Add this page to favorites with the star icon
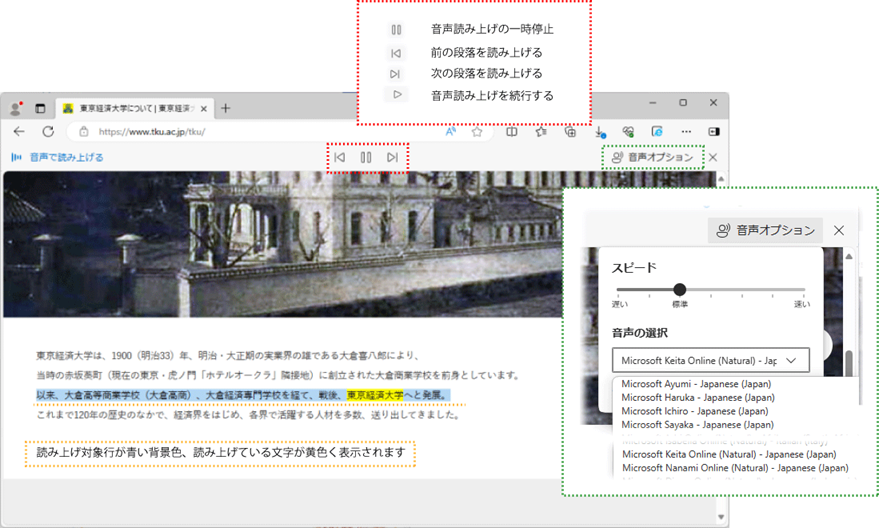 [x=477, y=132]
